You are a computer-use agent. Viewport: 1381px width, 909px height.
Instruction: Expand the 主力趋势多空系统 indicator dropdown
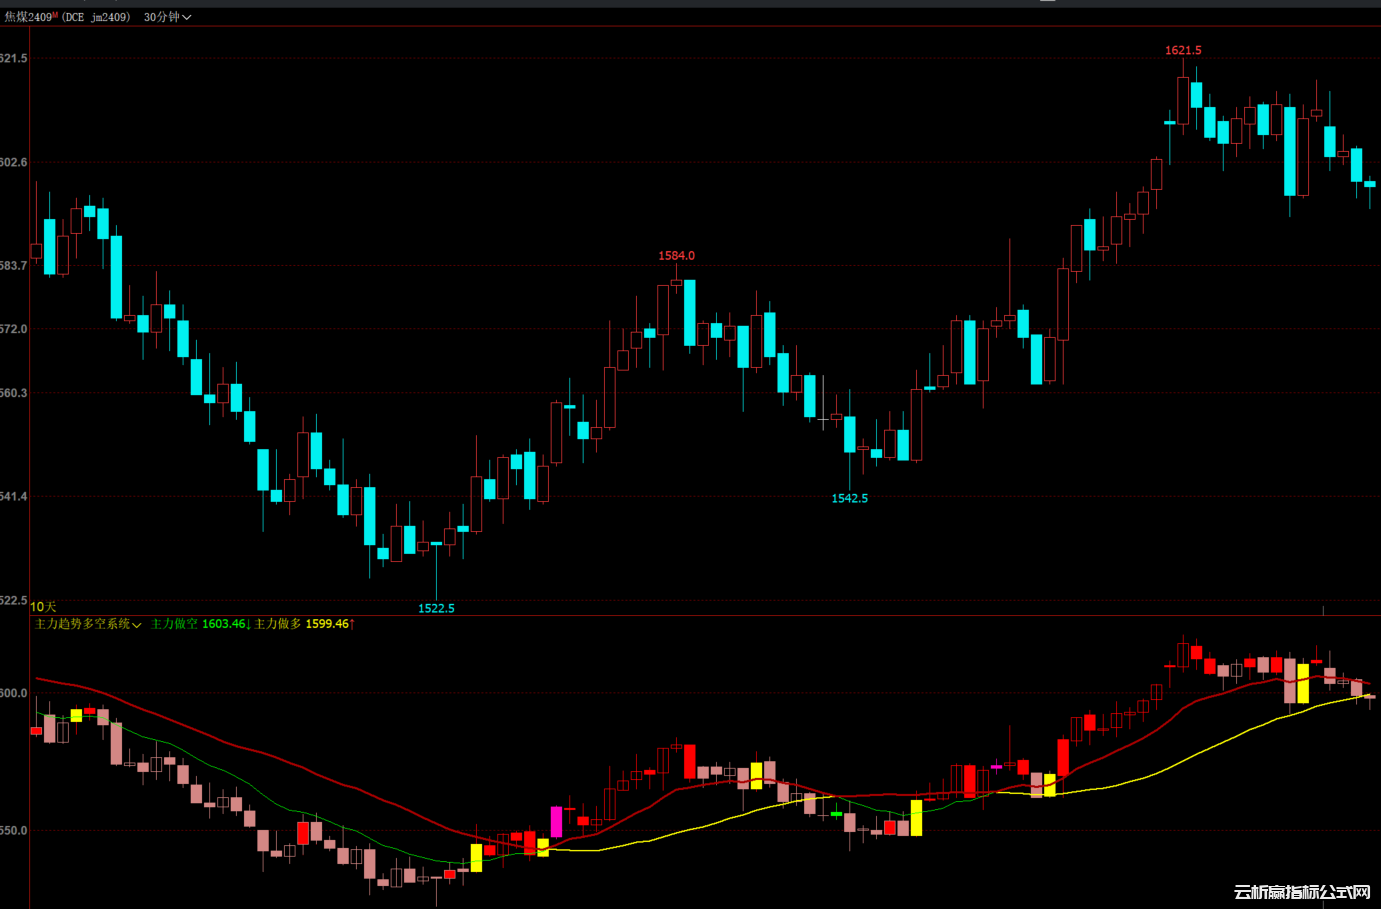(x=88, y=624)
